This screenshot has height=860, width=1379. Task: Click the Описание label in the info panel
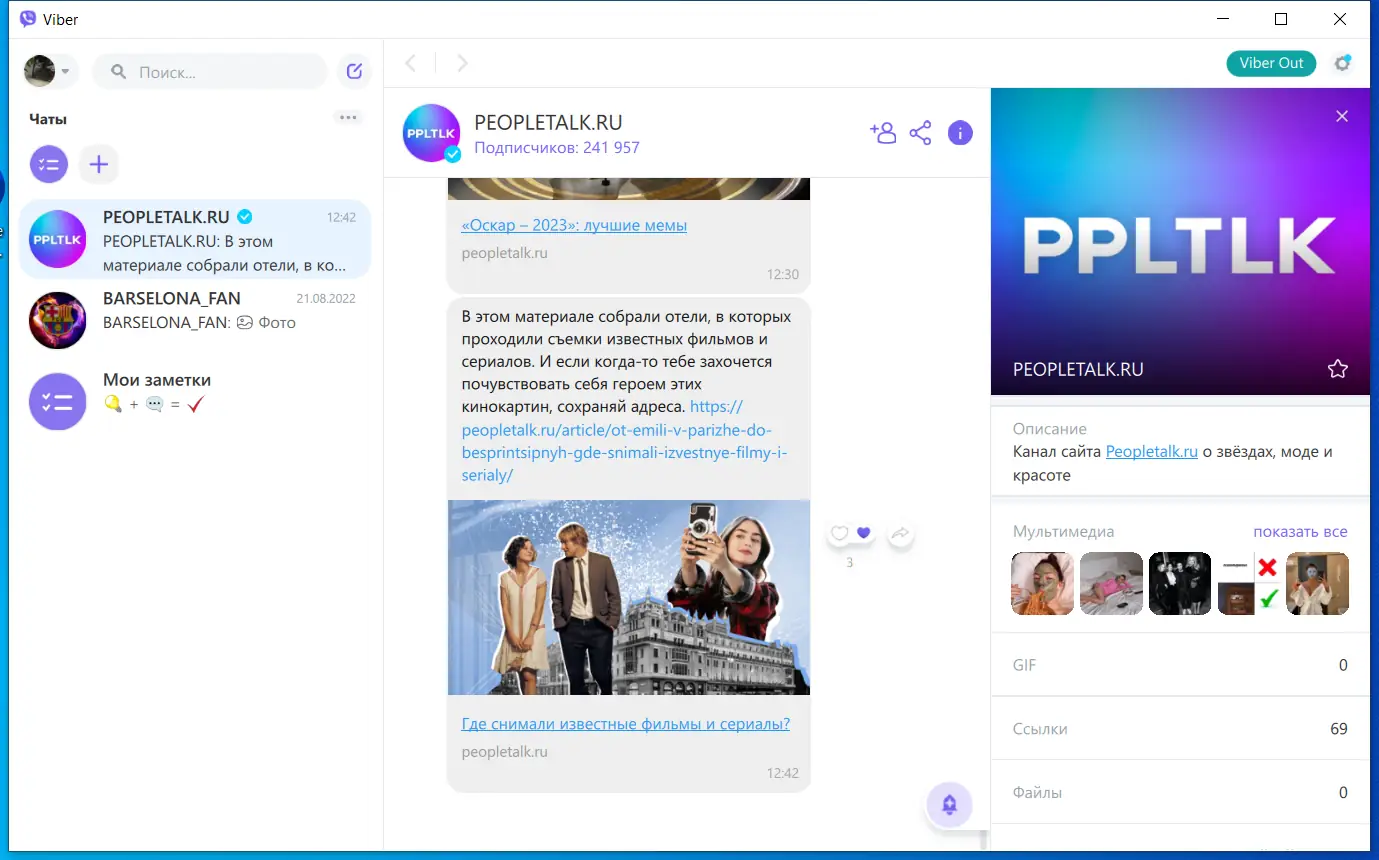[x=1050, y=429]
